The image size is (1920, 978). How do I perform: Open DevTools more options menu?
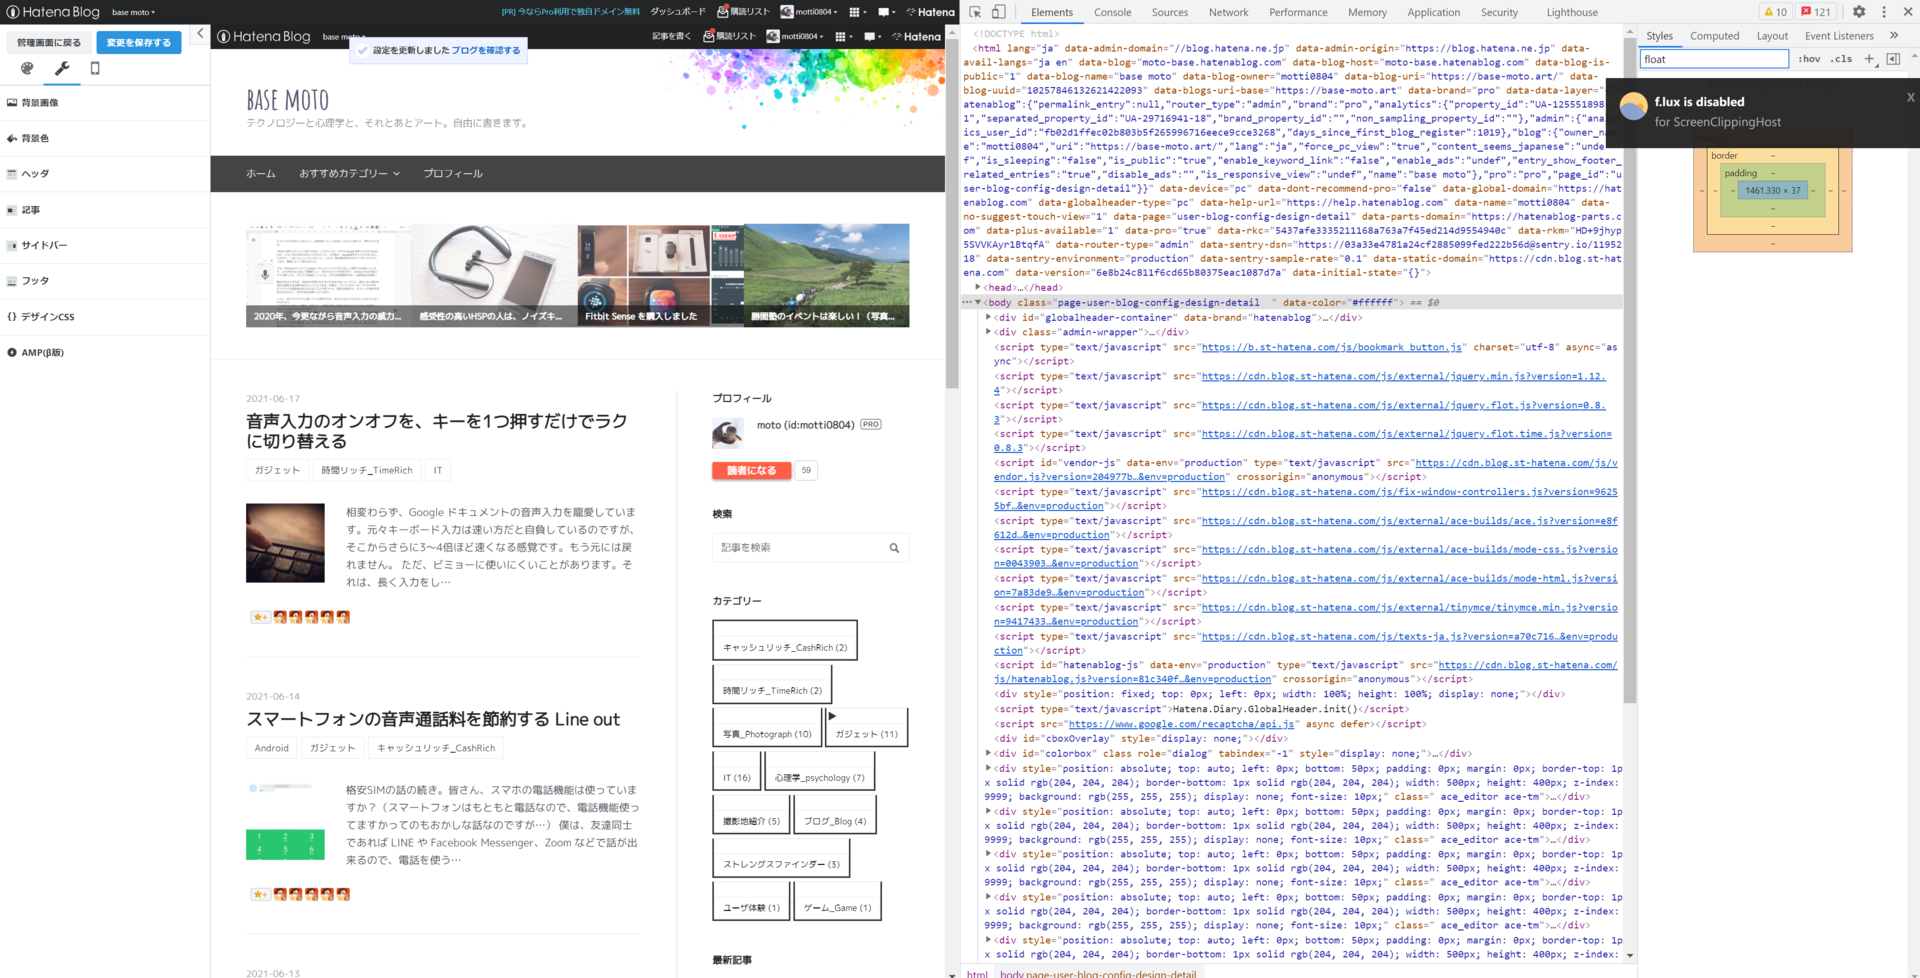[x=1884, y=12]
